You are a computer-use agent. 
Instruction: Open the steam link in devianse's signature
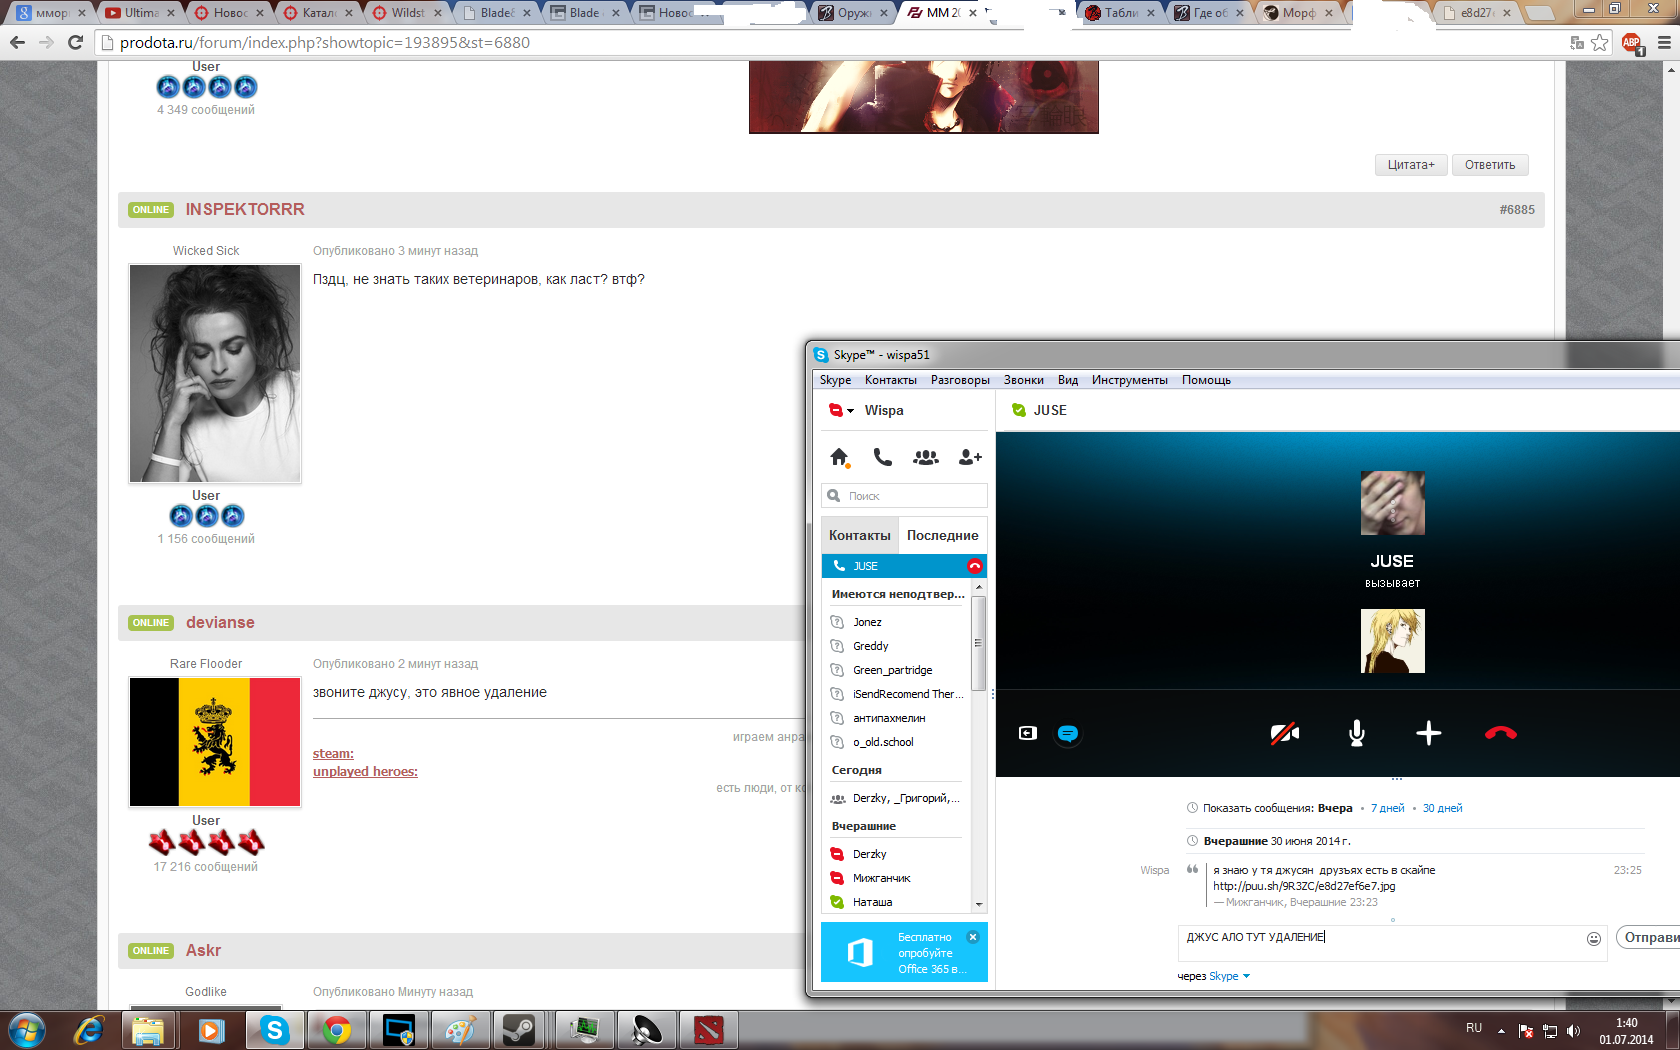333,754
